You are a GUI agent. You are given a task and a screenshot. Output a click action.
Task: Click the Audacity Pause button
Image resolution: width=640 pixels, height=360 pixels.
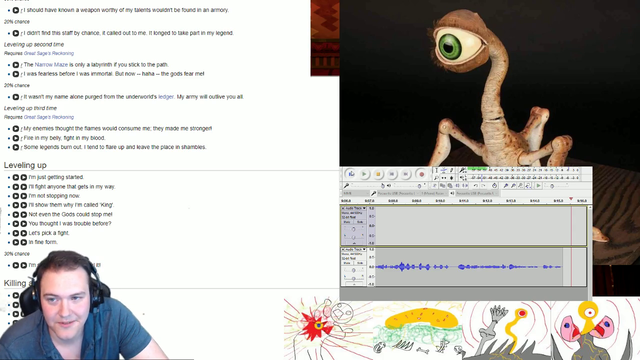351,174
